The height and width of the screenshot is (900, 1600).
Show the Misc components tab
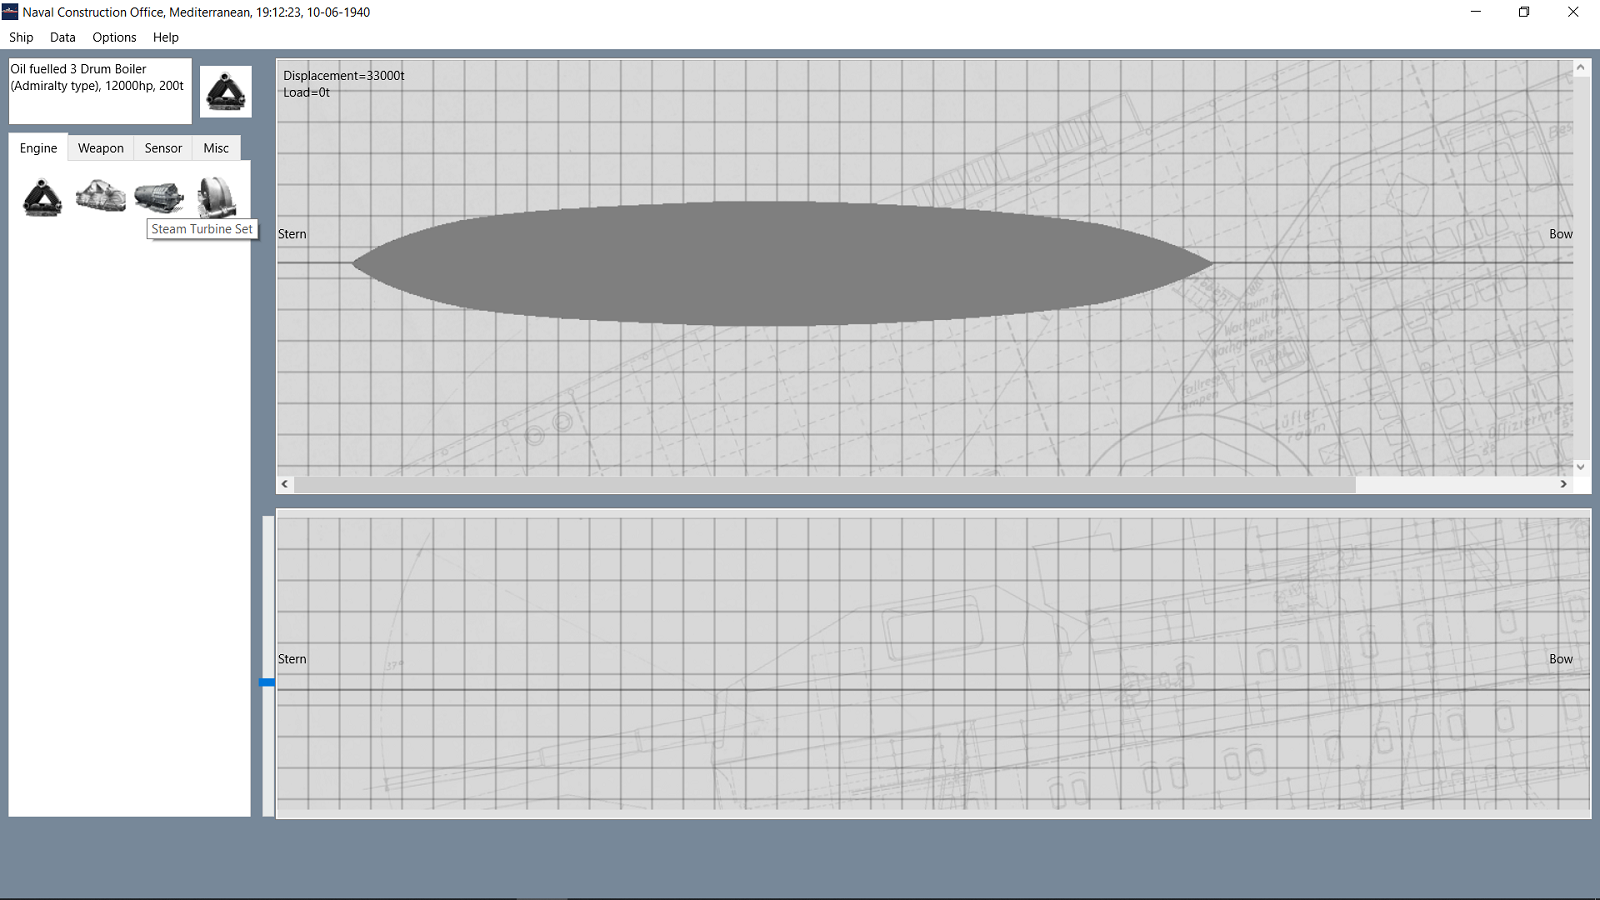pyautogui.click(x=216, y=148)
